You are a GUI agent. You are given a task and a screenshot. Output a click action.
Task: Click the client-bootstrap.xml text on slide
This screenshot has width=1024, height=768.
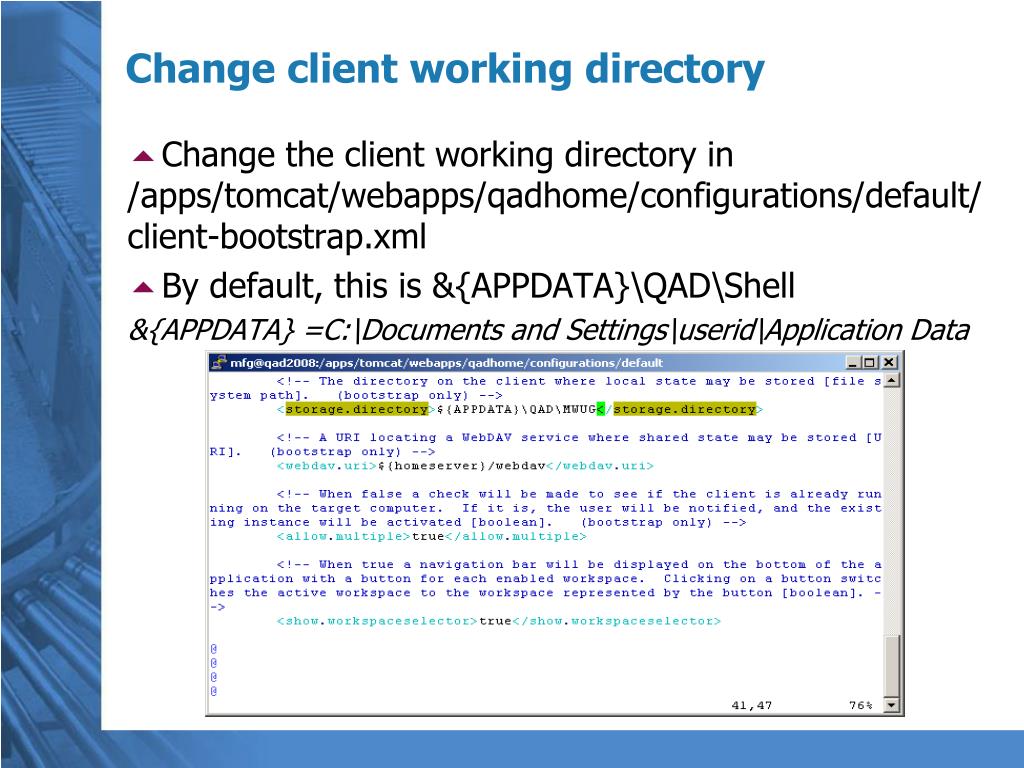click(x=276, y=236)
